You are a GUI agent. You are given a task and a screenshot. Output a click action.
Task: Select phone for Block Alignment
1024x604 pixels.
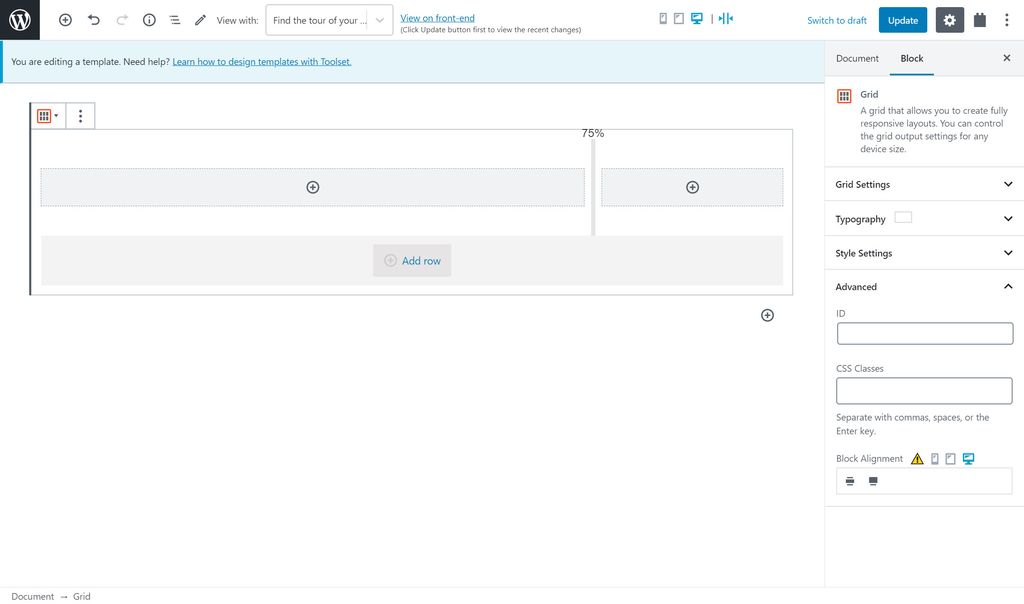tap(935, 459)
